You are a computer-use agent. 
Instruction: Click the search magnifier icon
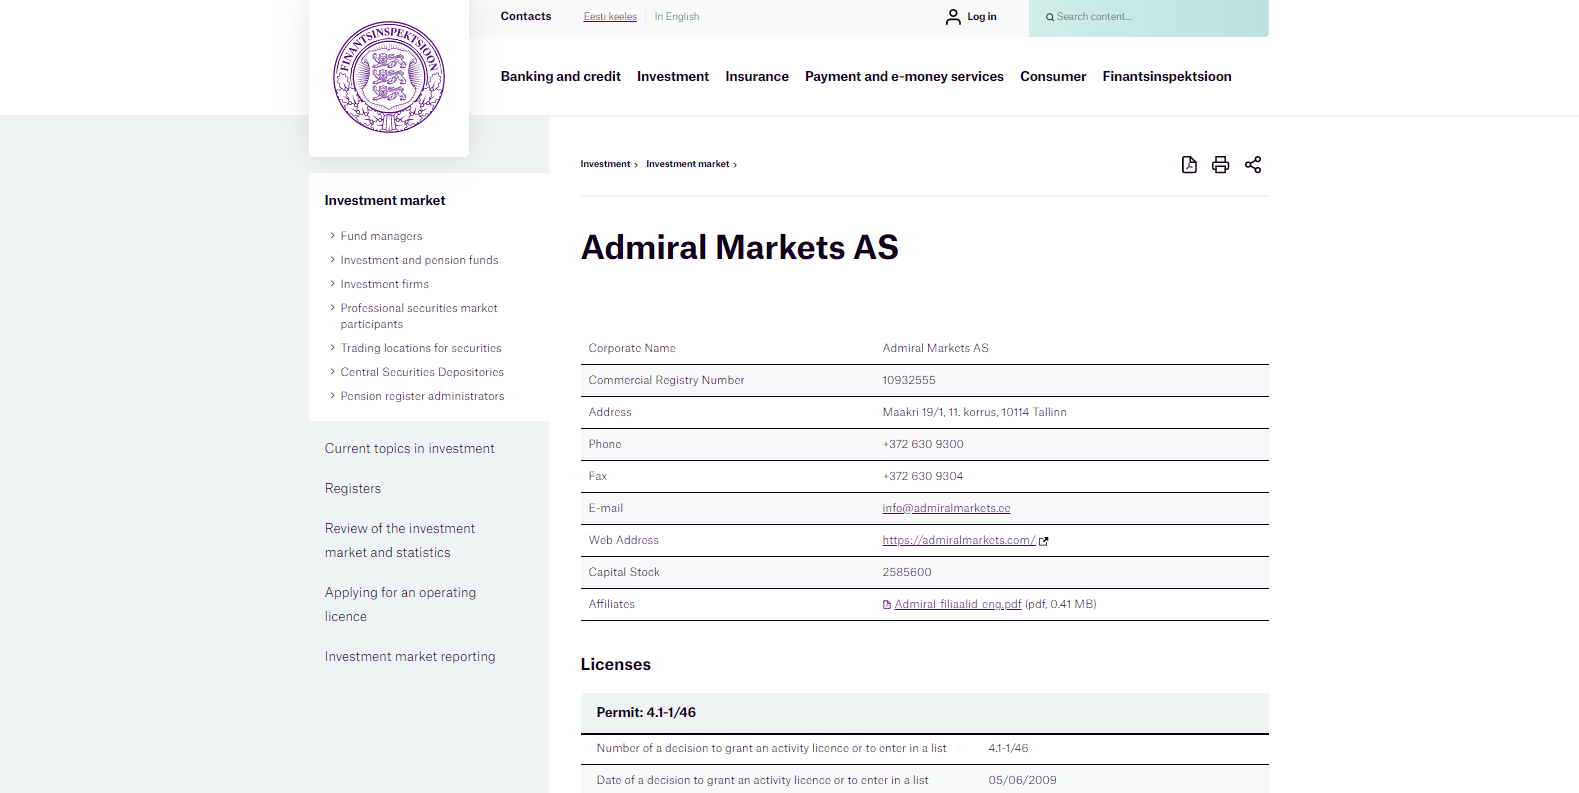1050,17
